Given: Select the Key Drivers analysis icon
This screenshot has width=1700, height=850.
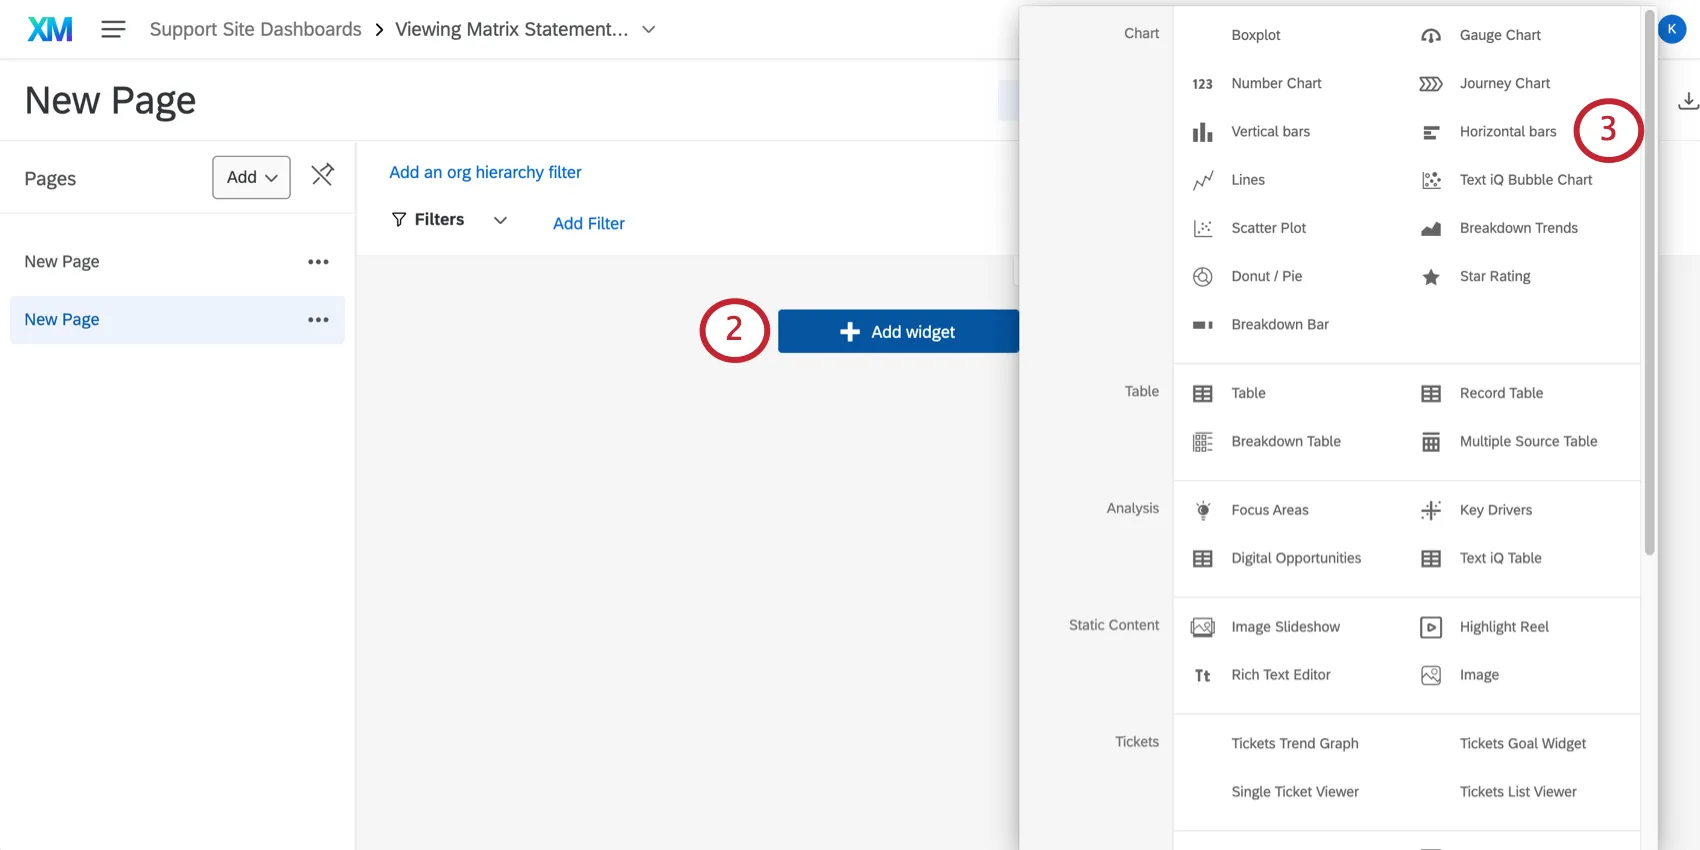Looking at the screenshot, I should coord(1431,510).
